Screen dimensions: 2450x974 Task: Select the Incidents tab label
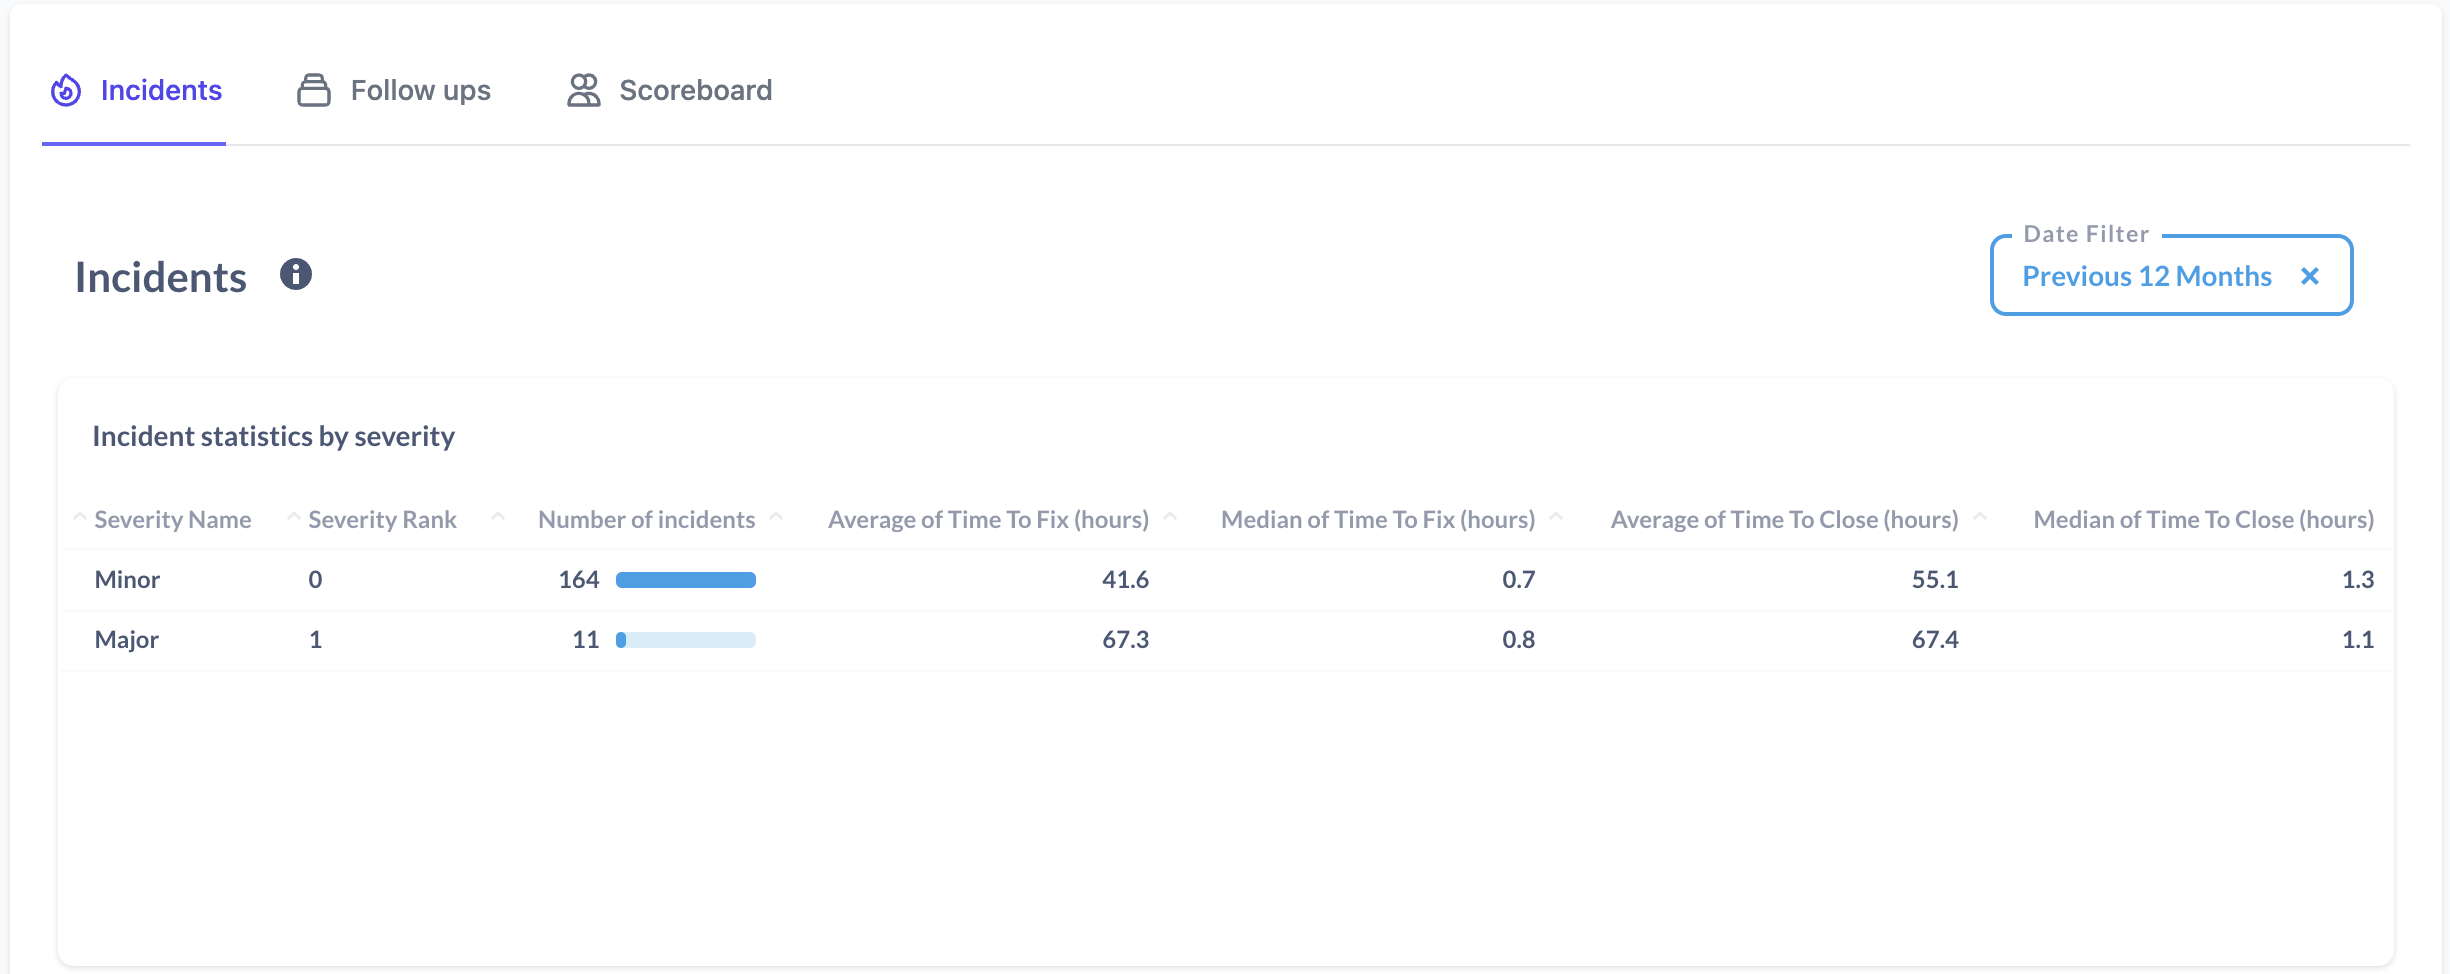coord(161,90)
